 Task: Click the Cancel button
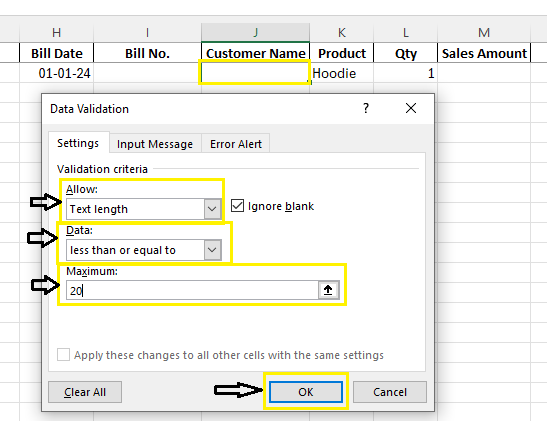[x=390, y=392]
